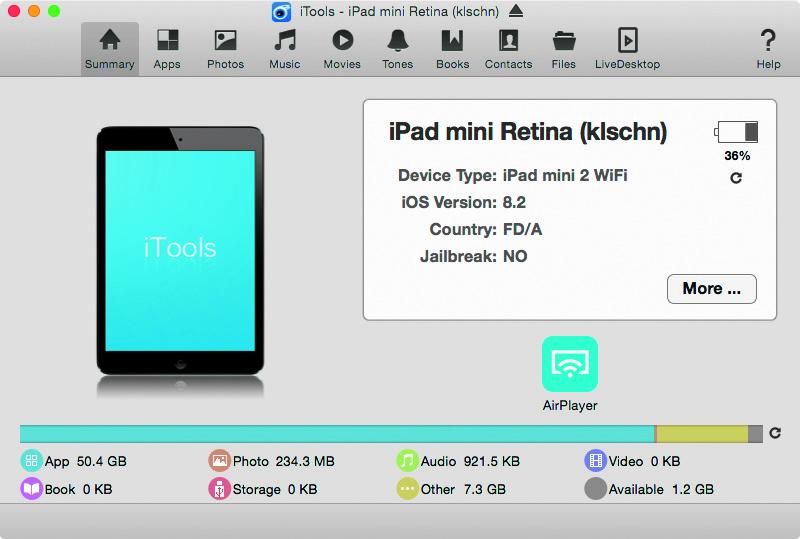
Task: Eject the device in title bar
Action: (516, 11)
